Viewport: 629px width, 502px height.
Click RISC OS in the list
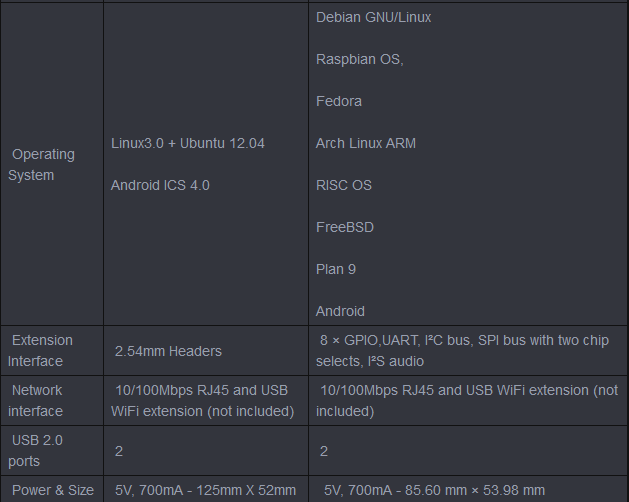click(343, 185)
